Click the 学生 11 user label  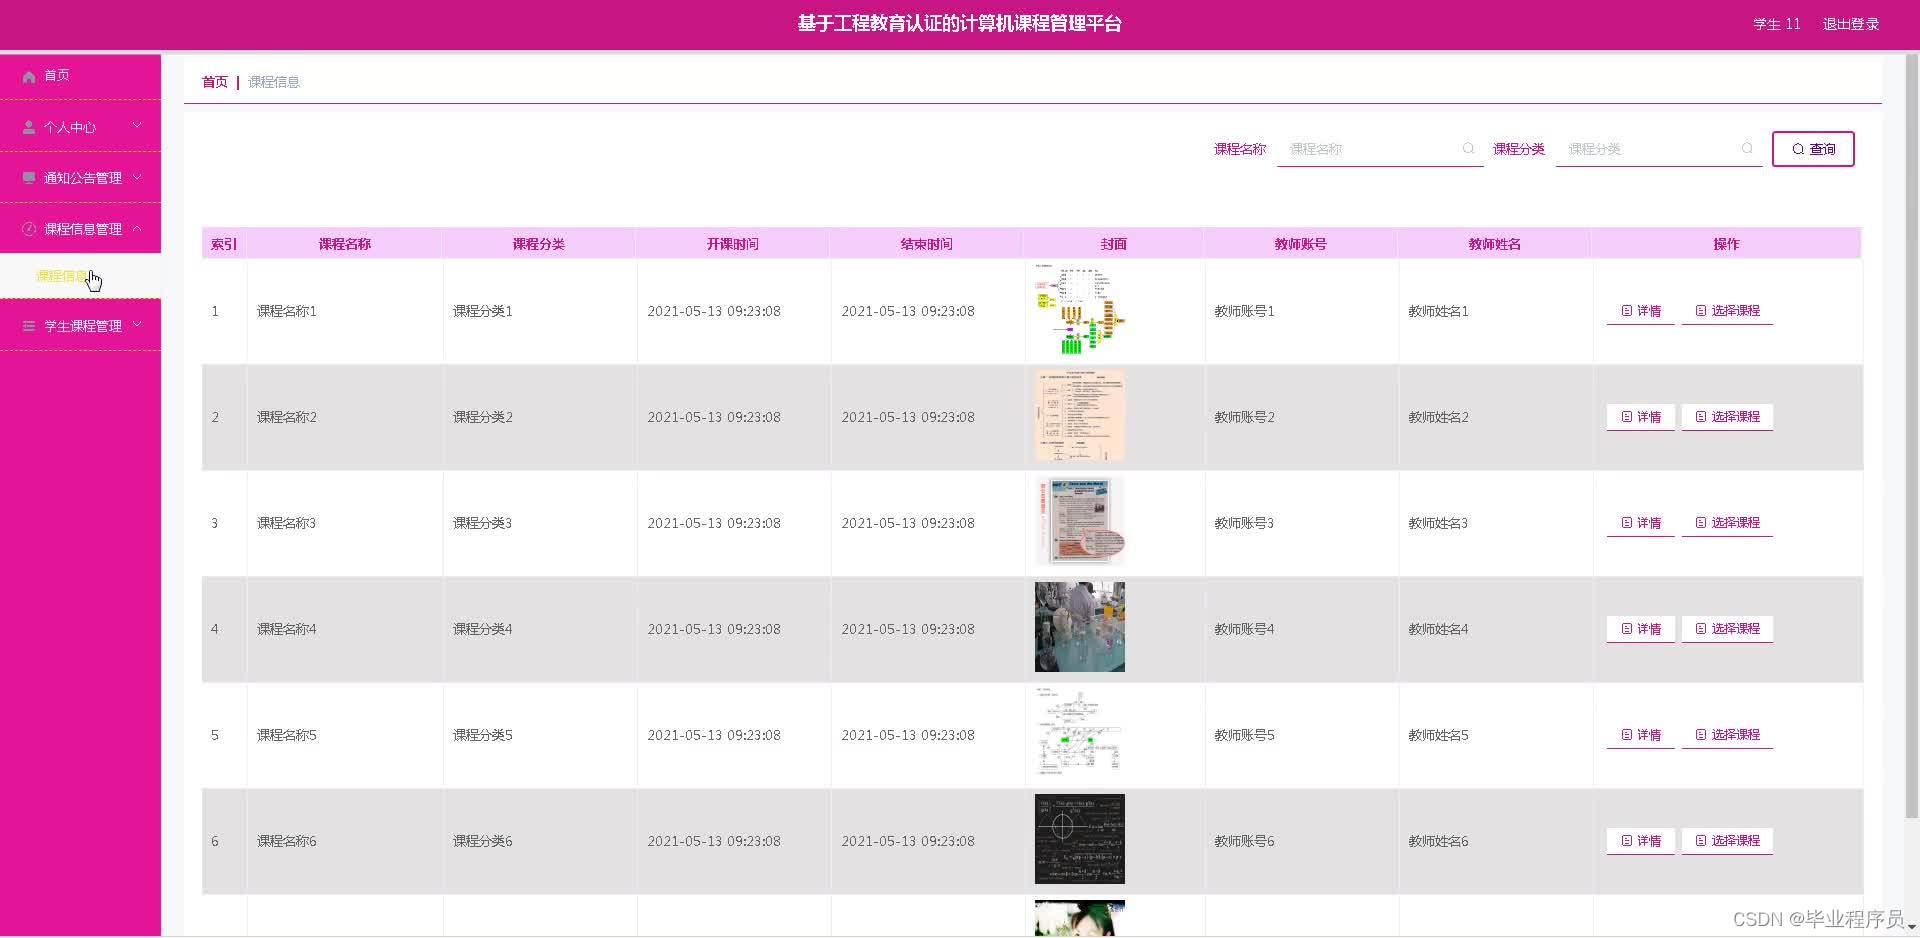pyautogui.click(x=1777, y=24)
